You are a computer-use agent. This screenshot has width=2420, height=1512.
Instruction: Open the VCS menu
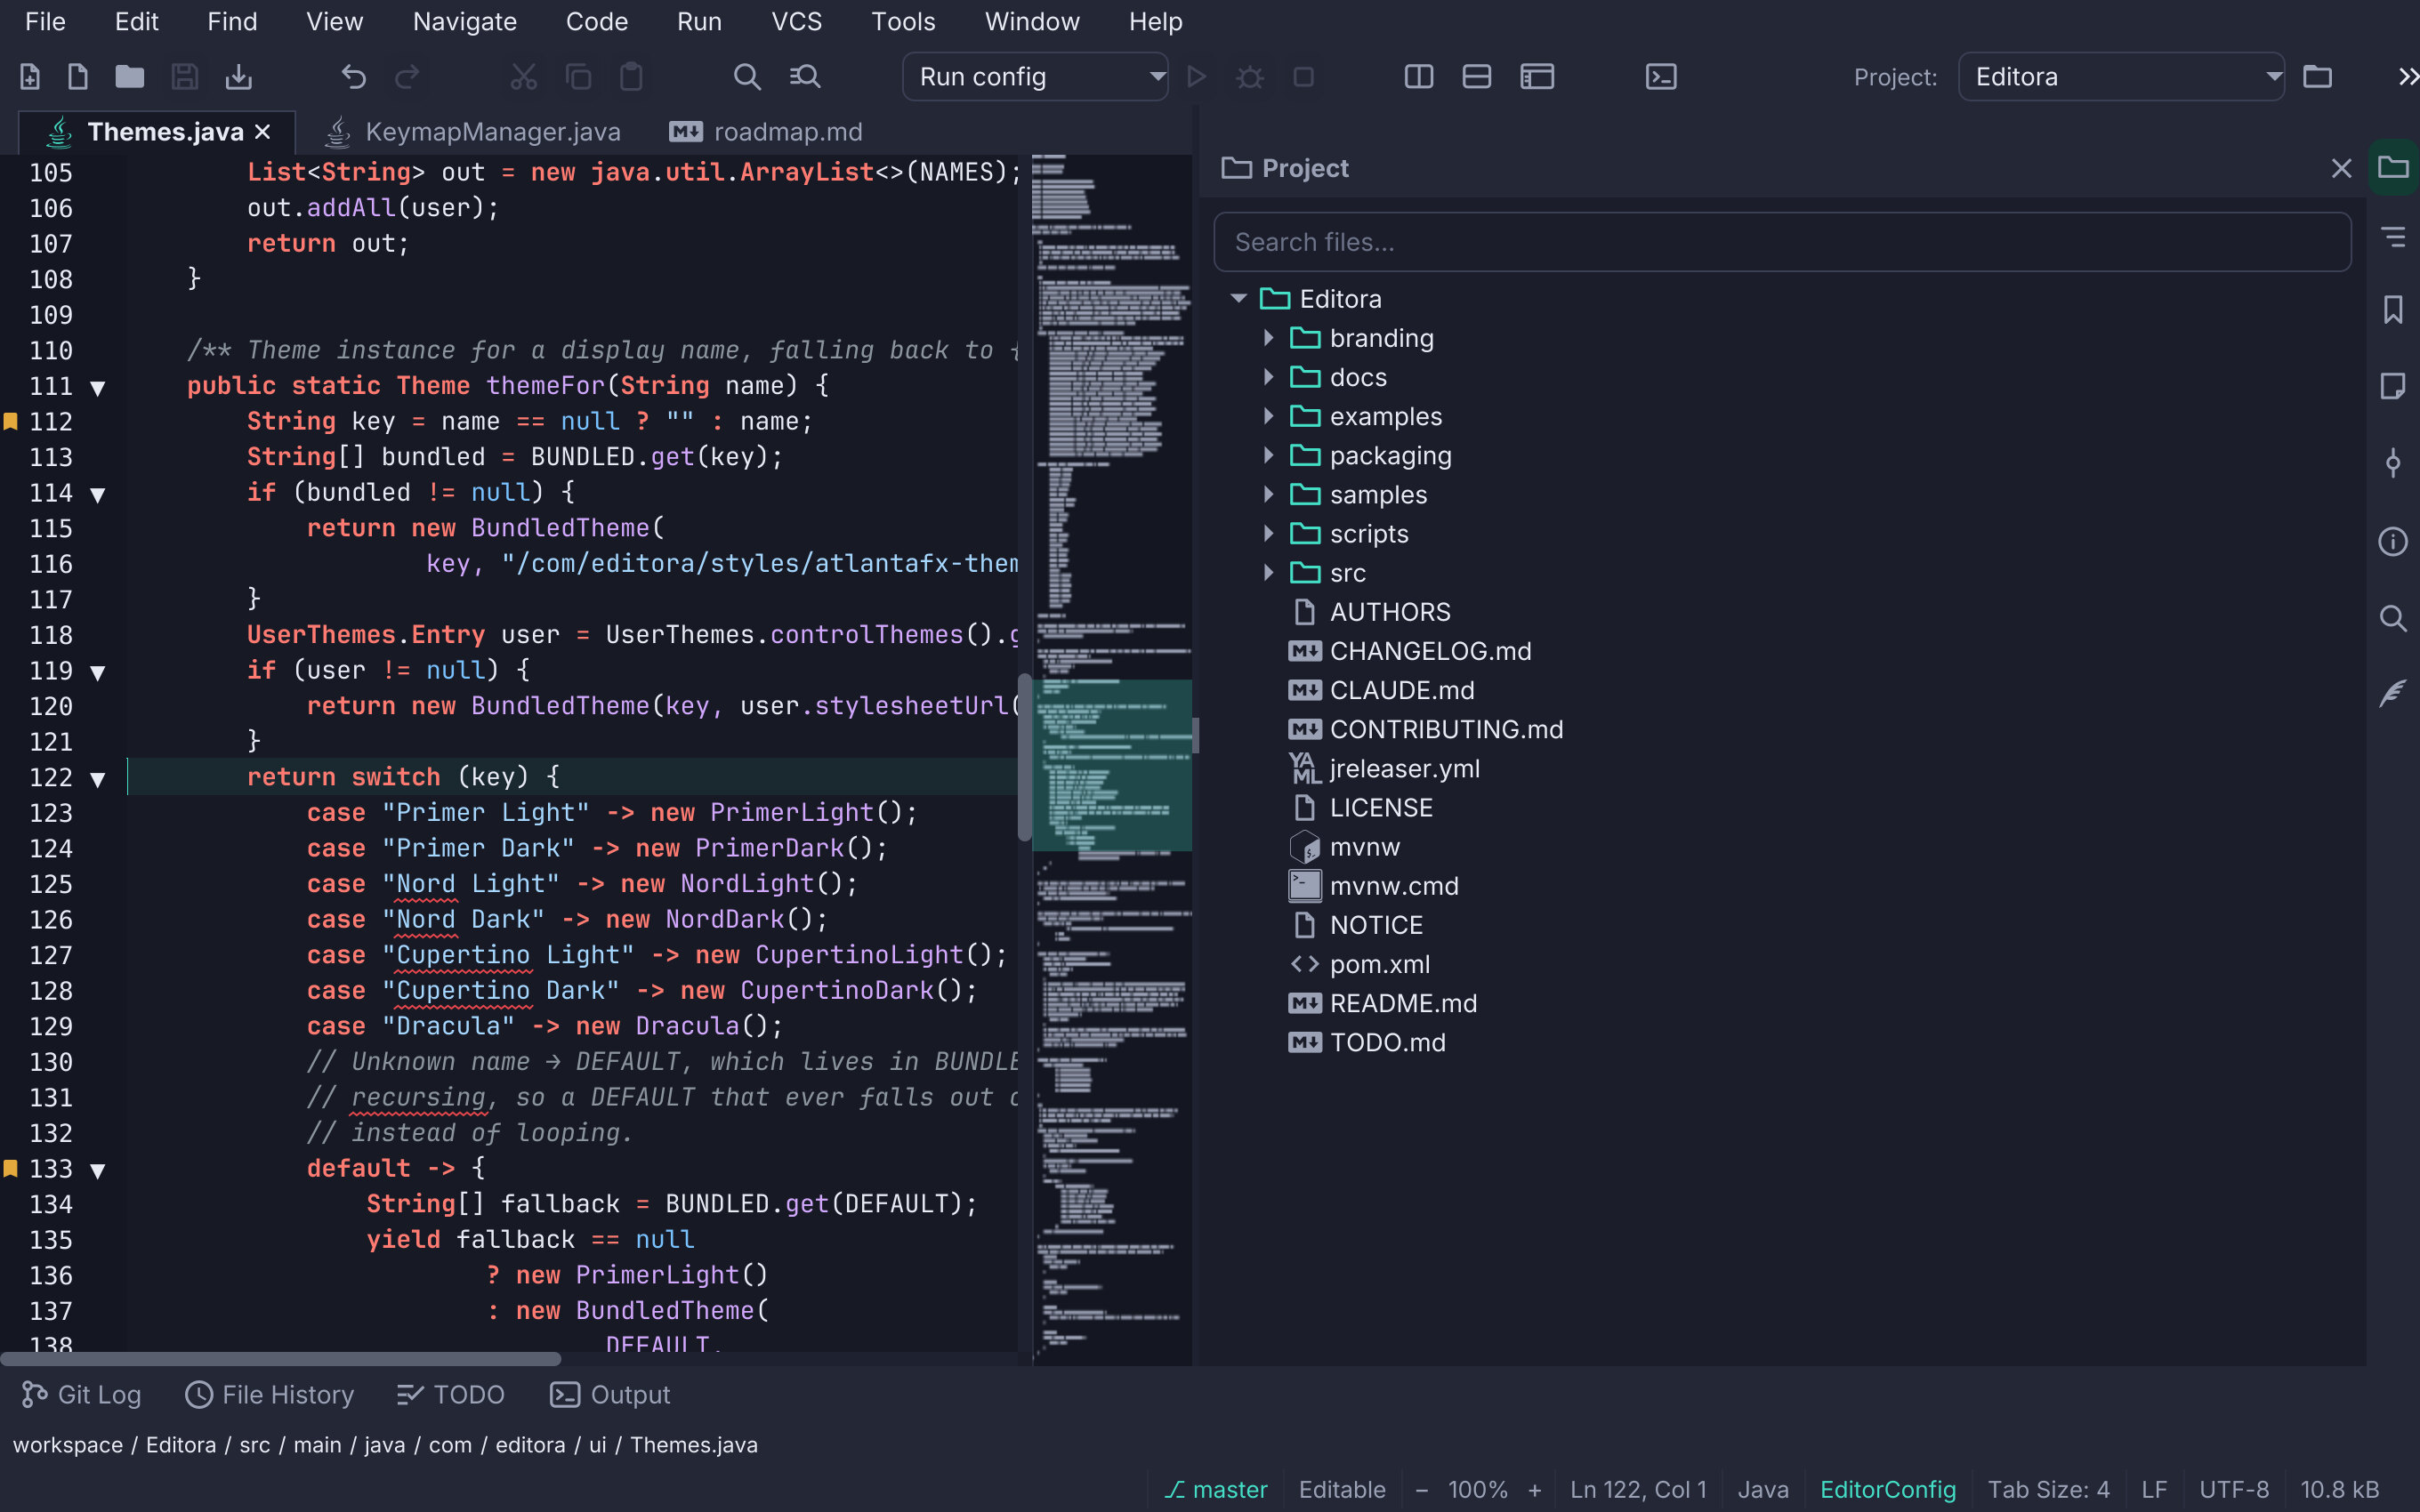coord(796,22)
